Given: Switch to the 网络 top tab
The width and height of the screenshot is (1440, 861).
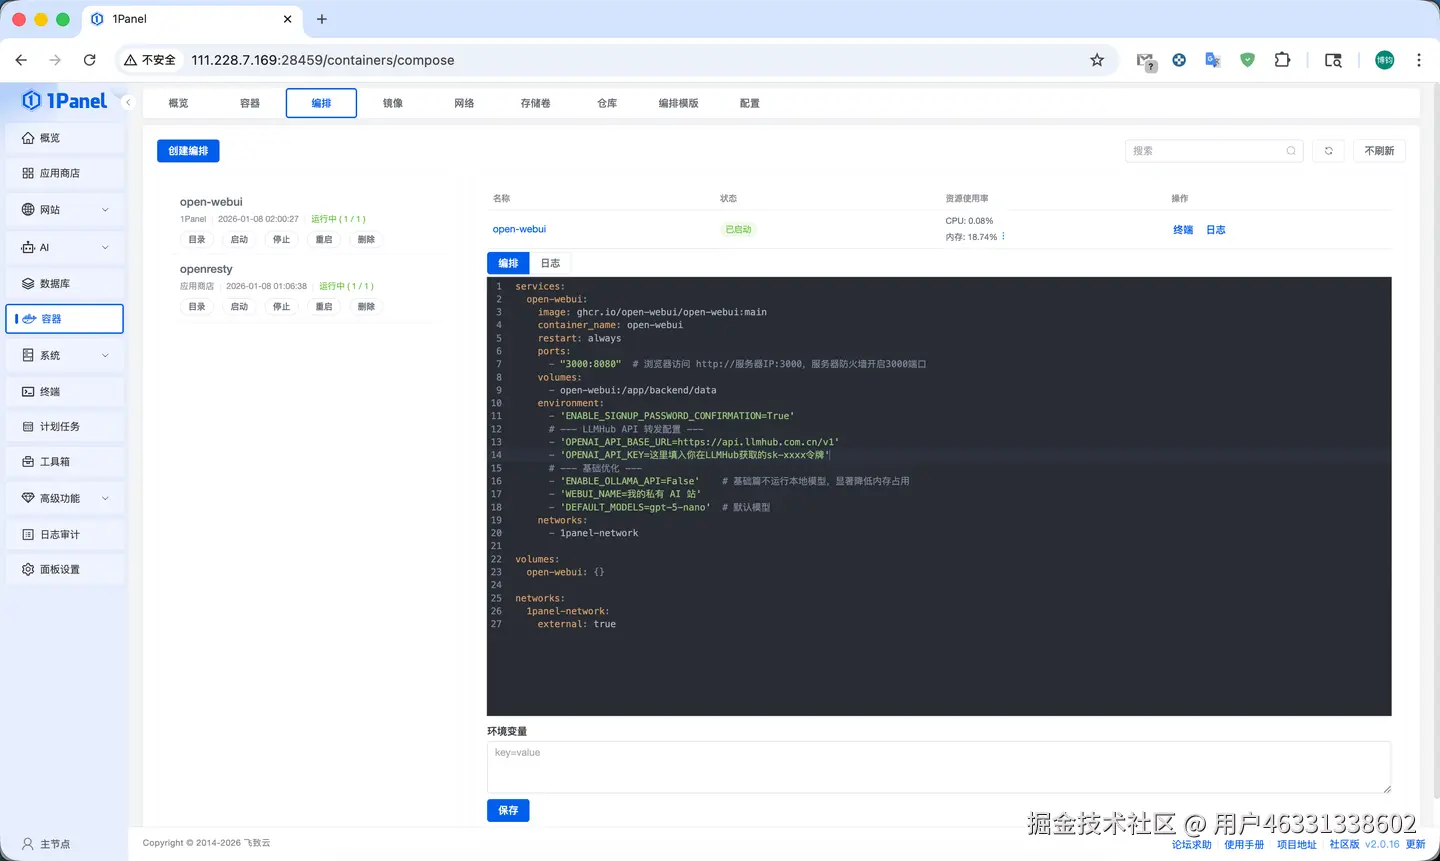Looking at the screenshot, I should click(x=464, y=103).
